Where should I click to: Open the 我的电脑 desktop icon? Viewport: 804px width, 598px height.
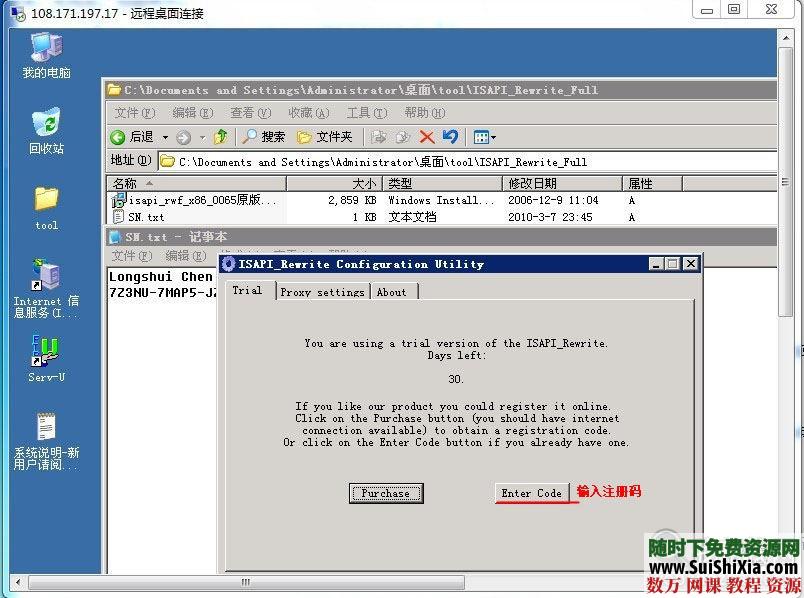tap(46, 50)
